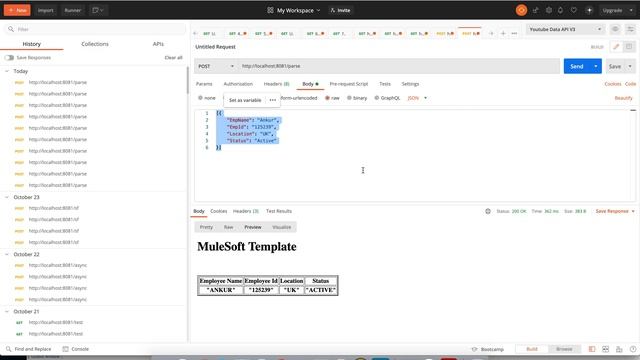Collapse the October 21 history group
The width and height of the screenshot is (640, 360).
click(7, 311)
